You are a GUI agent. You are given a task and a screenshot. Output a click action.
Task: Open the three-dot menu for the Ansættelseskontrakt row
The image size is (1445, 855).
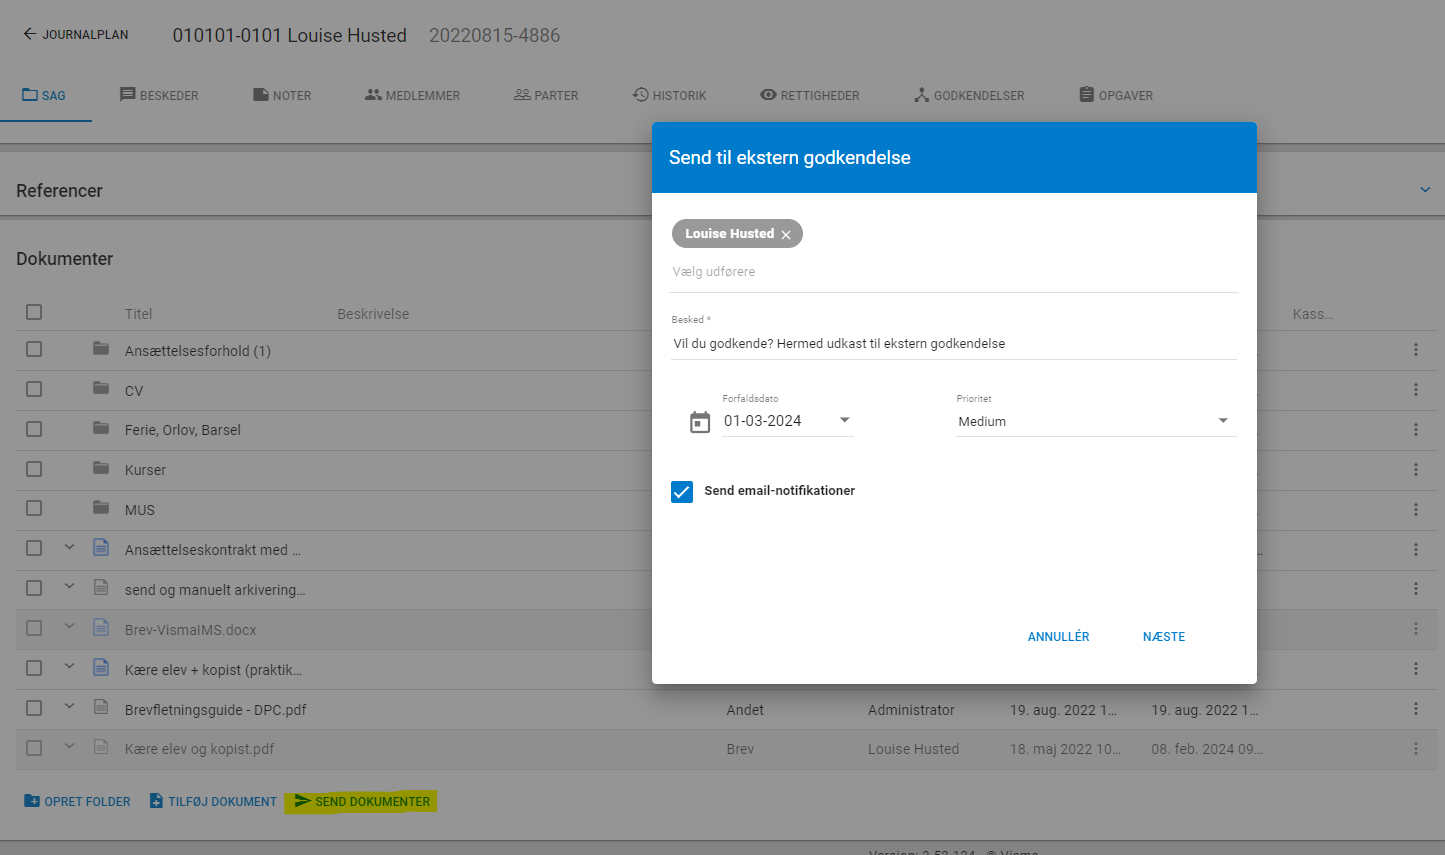[1416, 549]
